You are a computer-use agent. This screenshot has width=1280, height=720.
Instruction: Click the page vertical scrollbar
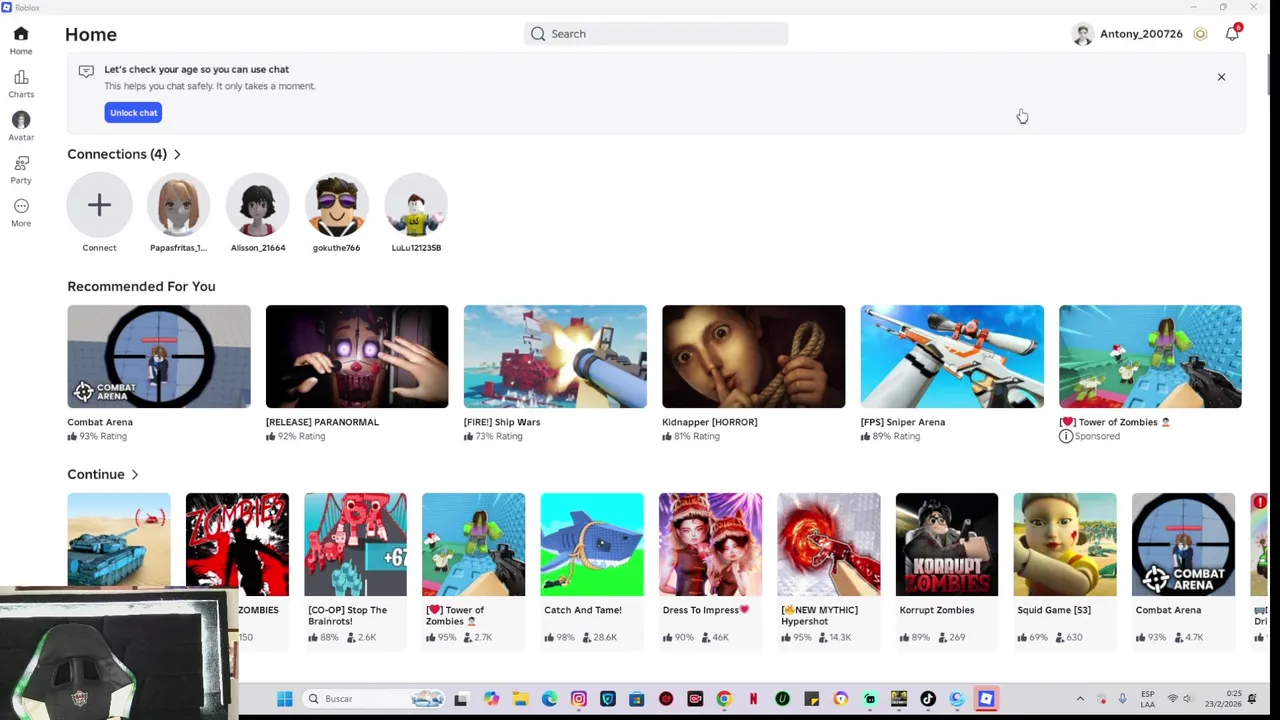[1270, 74]
